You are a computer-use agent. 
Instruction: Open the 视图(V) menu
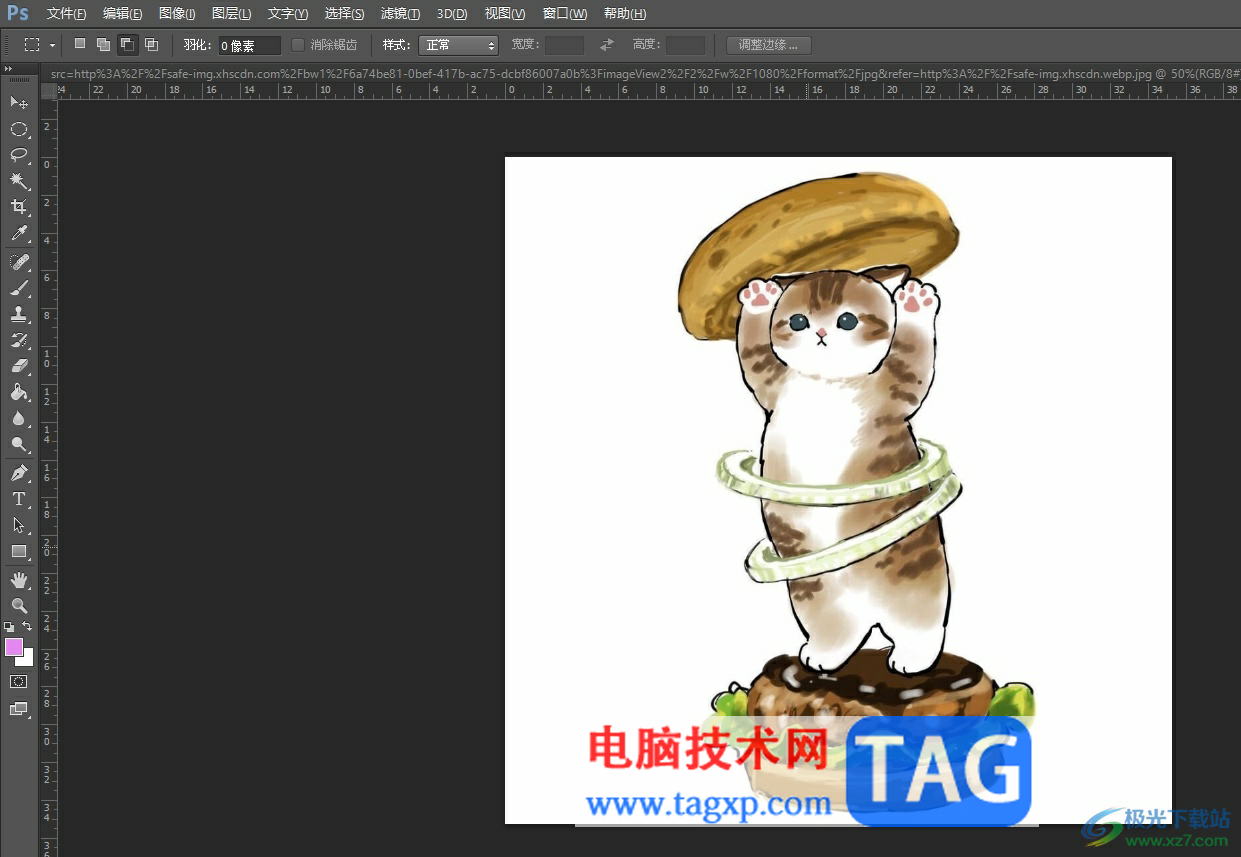pos(504,14)
